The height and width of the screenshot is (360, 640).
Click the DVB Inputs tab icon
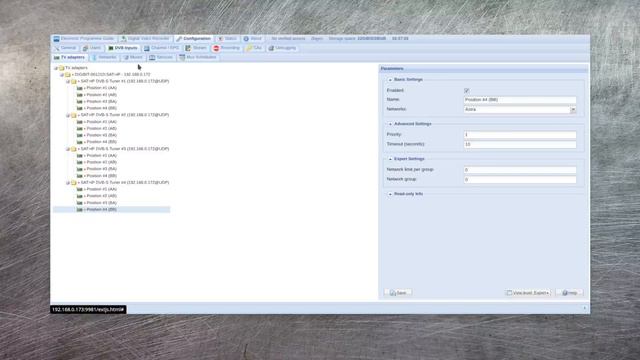111,48
